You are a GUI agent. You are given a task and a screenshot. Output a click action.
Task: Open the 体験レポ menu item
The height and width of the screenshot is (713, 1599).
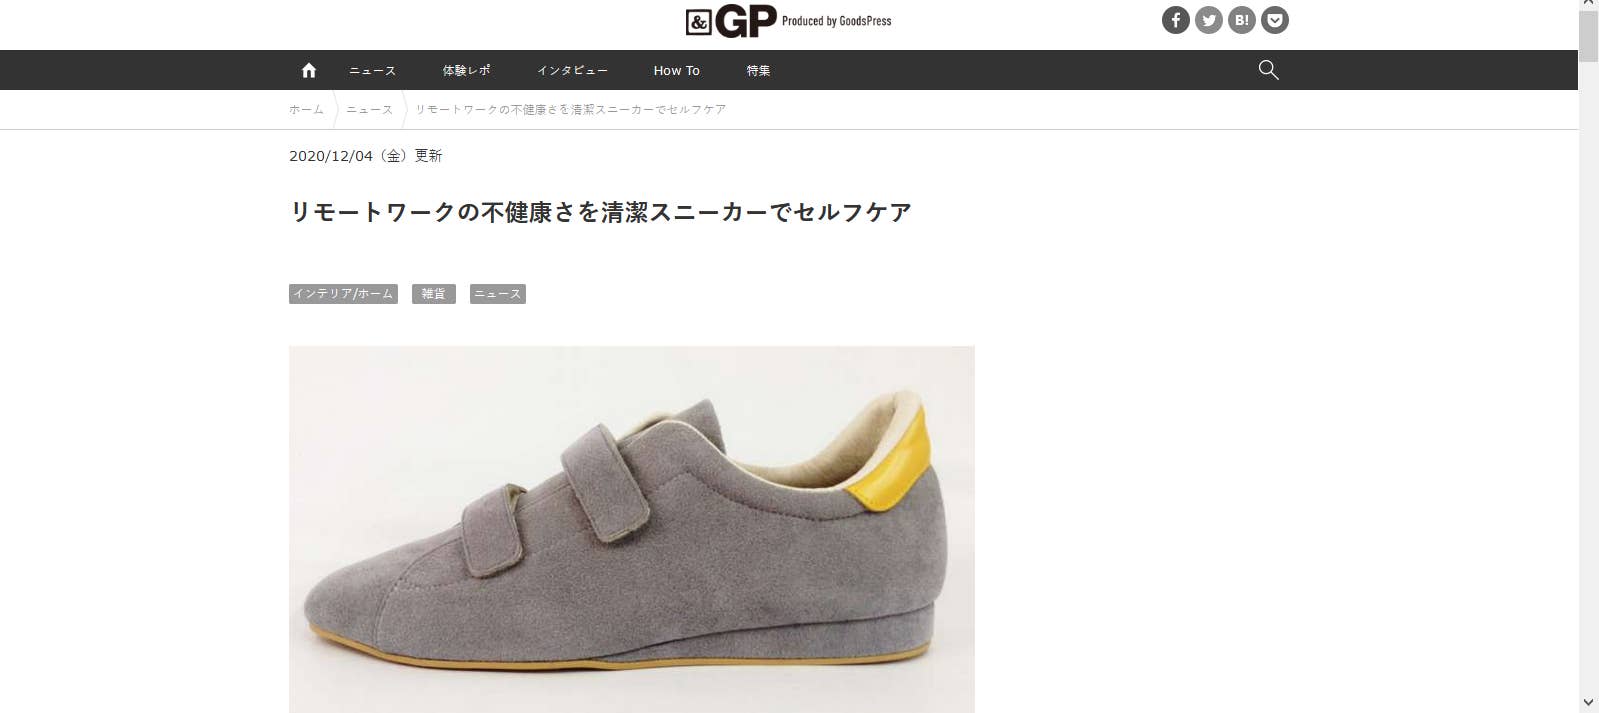(x=466, y=70)
